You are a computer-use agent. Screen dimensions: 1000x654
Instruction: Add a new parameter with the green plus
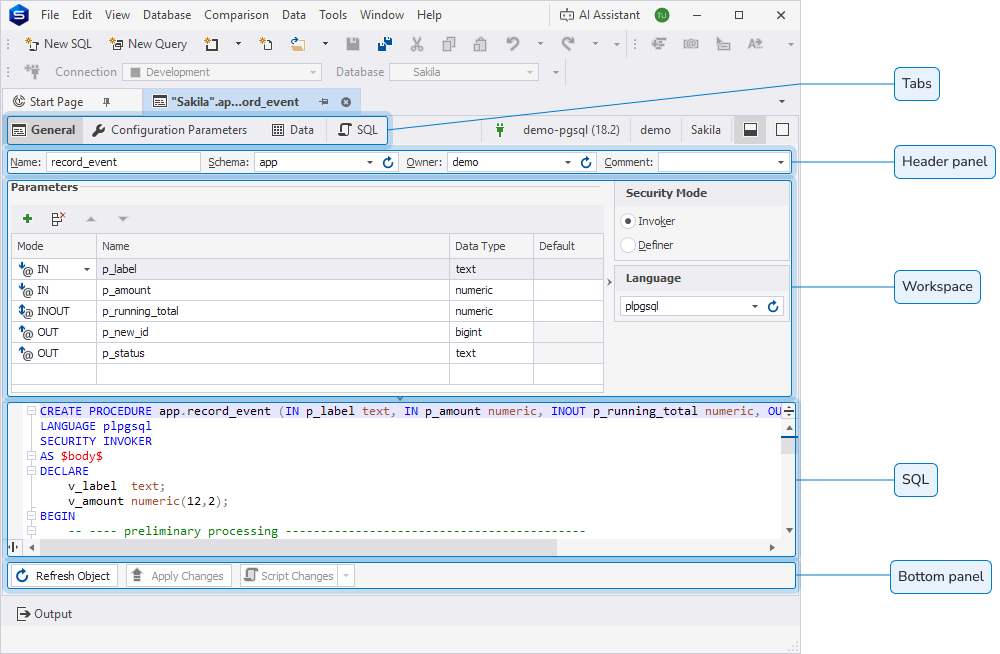click(x=27, y=219)
